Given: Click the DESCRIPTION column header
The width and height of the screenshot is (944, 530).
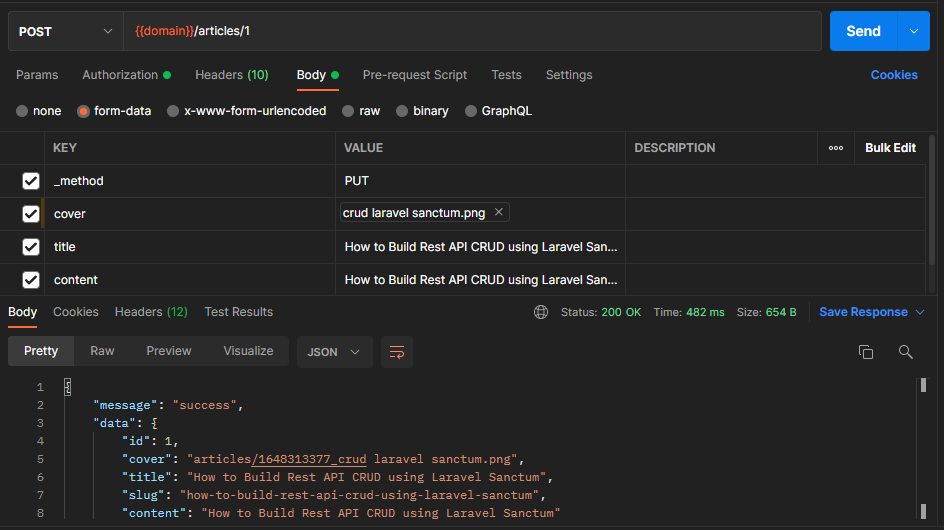Looking at the screenshot, I should tap(675, 148).
